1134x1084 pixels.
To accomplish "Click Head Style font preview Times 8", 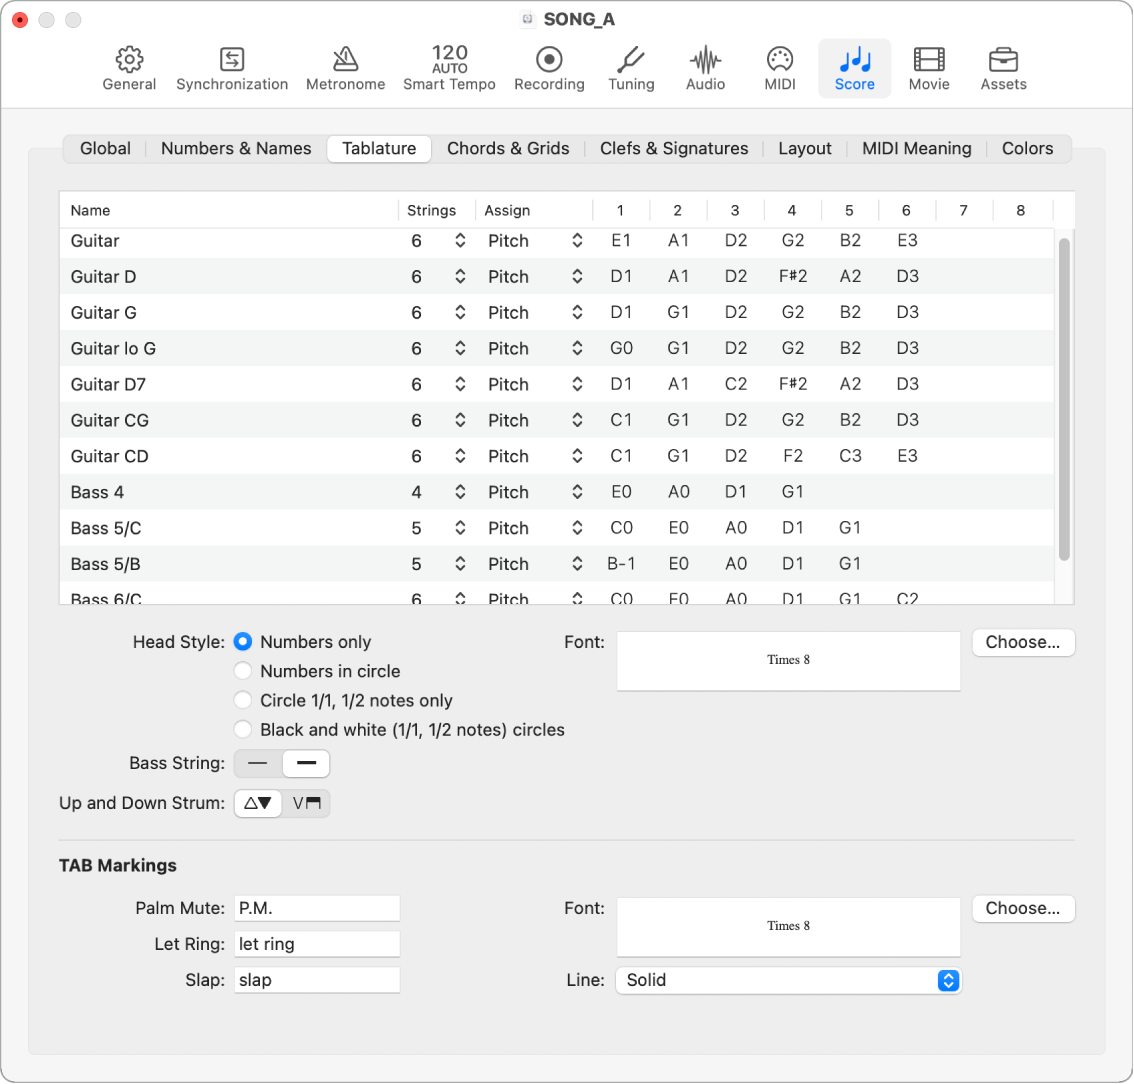I will coord(788,661).
